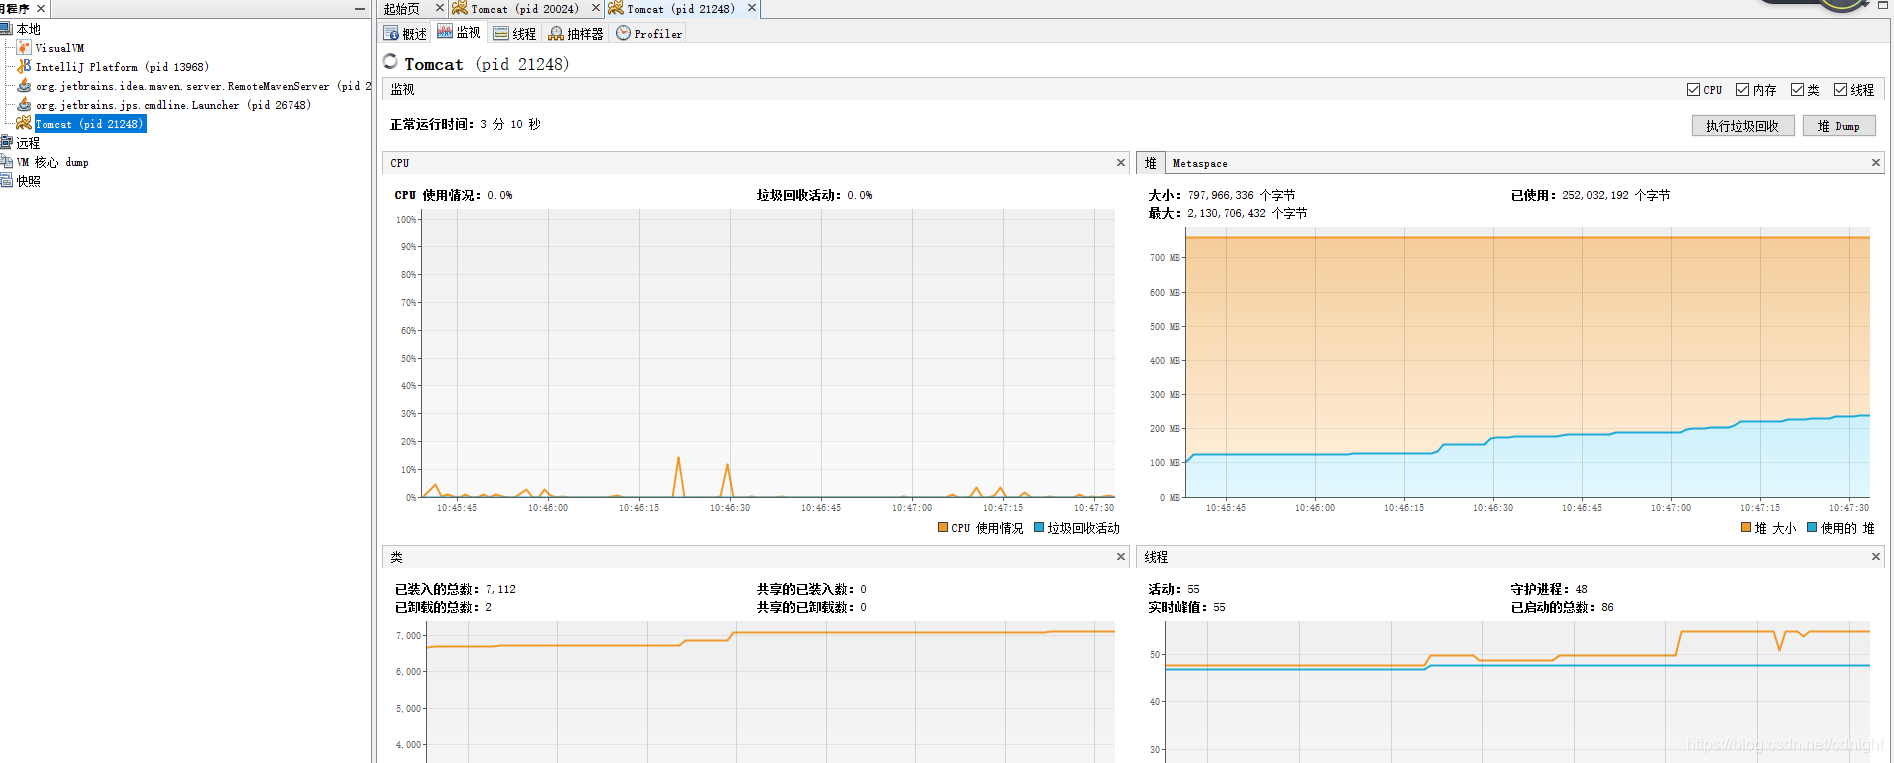Image resolution: width=1894 pixels, height=763 pixels.
Task: Open the 线程 threads tab
Action: click(x=515, y=33)
